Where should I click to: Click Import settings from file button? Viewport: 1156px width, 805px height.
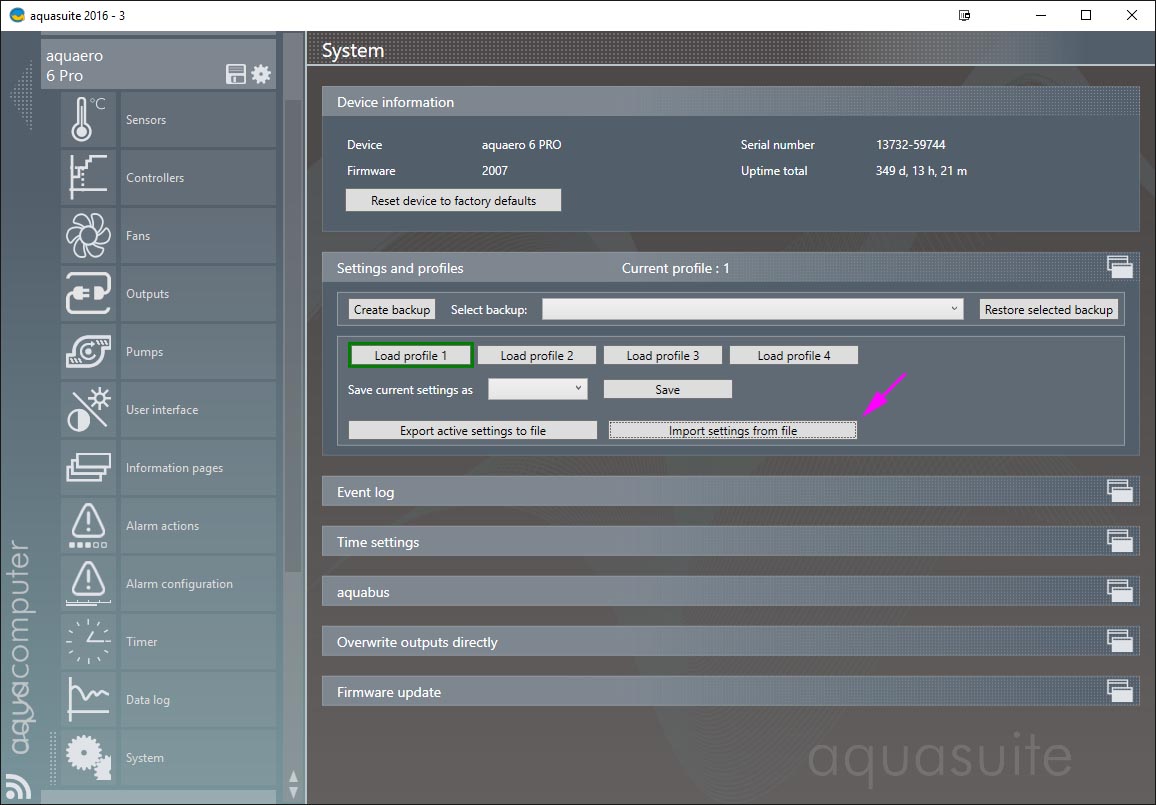(x=732, y=431)
